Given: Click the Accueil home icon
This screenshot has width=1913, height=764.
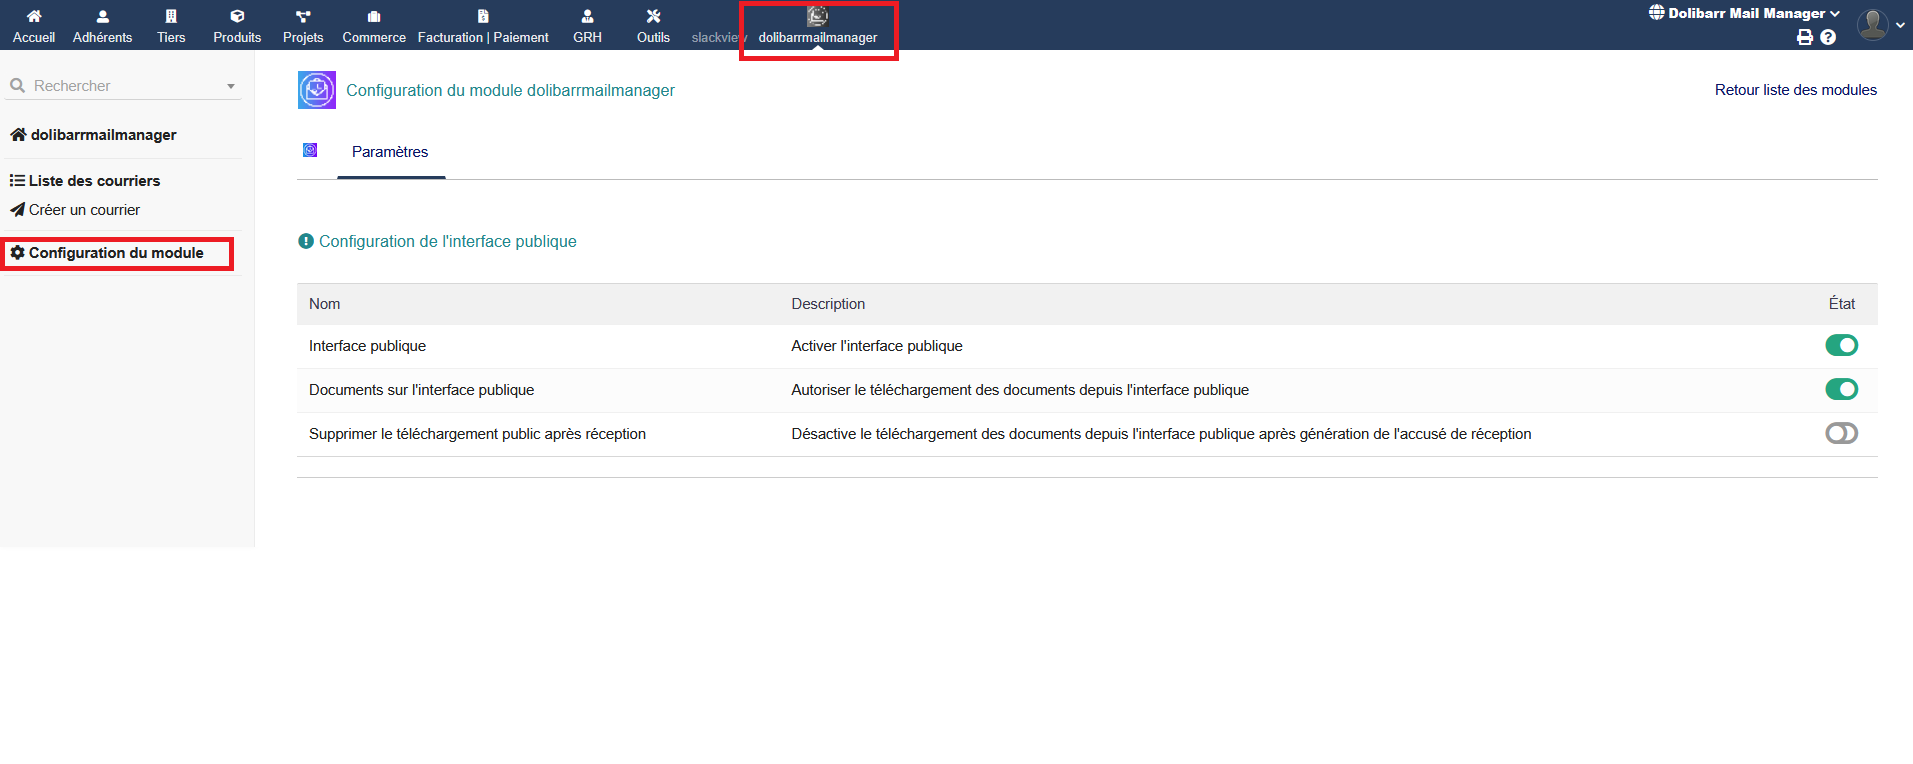Looking at the screenshot, I should coord(34,16).
